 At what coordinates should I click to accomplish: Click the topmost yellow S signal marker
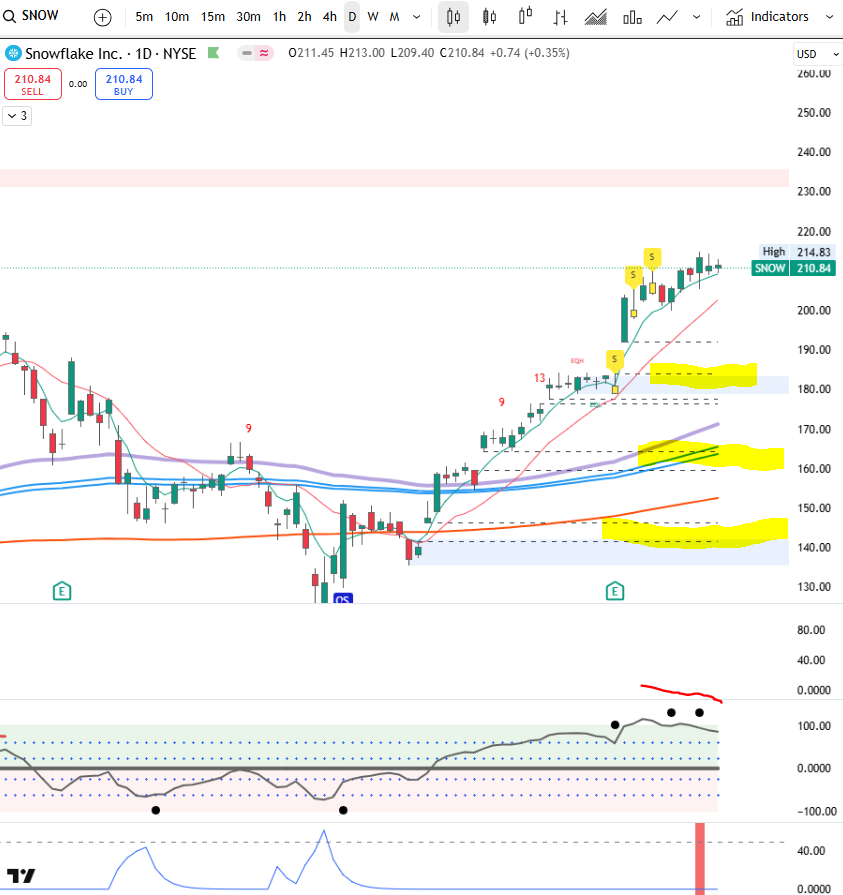pyautogui.click(x=652, y=257)
